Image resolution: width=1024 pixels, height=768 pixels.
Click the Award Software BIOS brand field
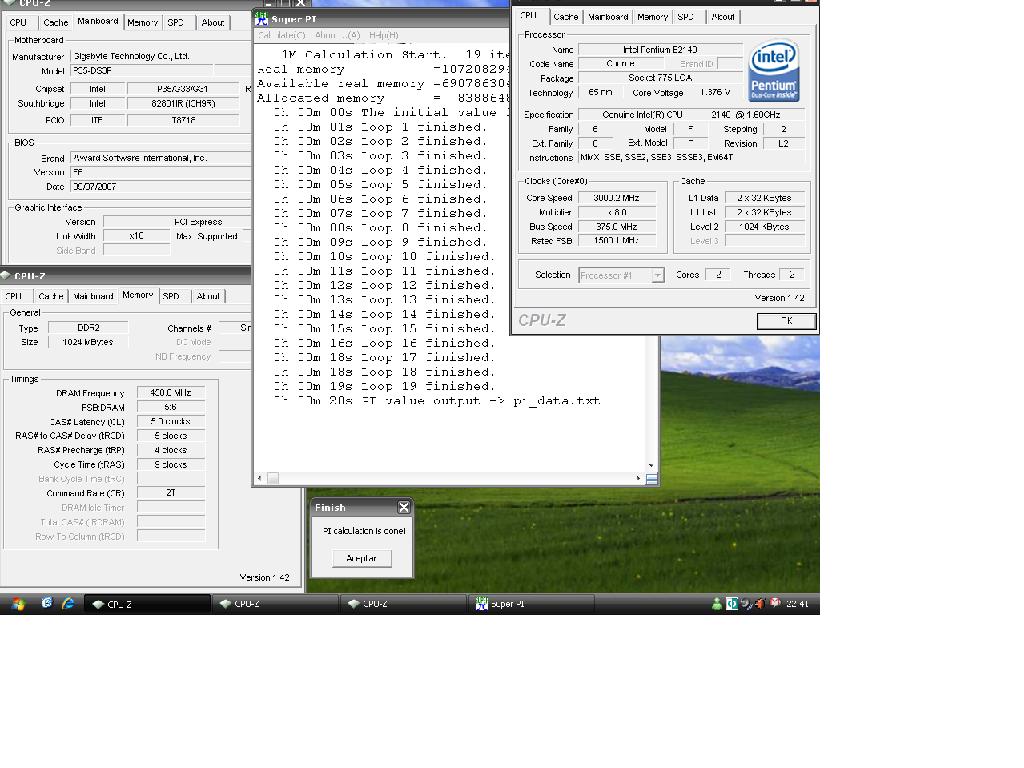point(161,158)
